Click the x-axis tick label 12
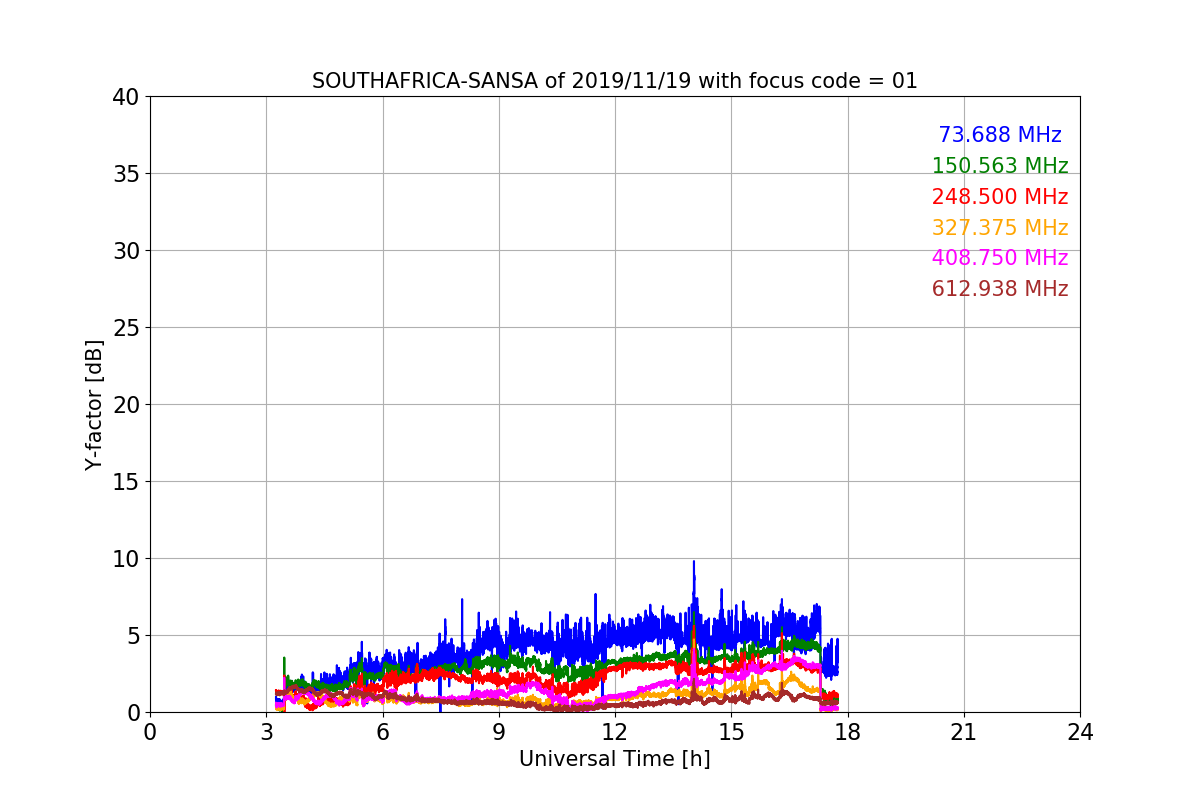 pyautogui.click(x=615, y=732)
